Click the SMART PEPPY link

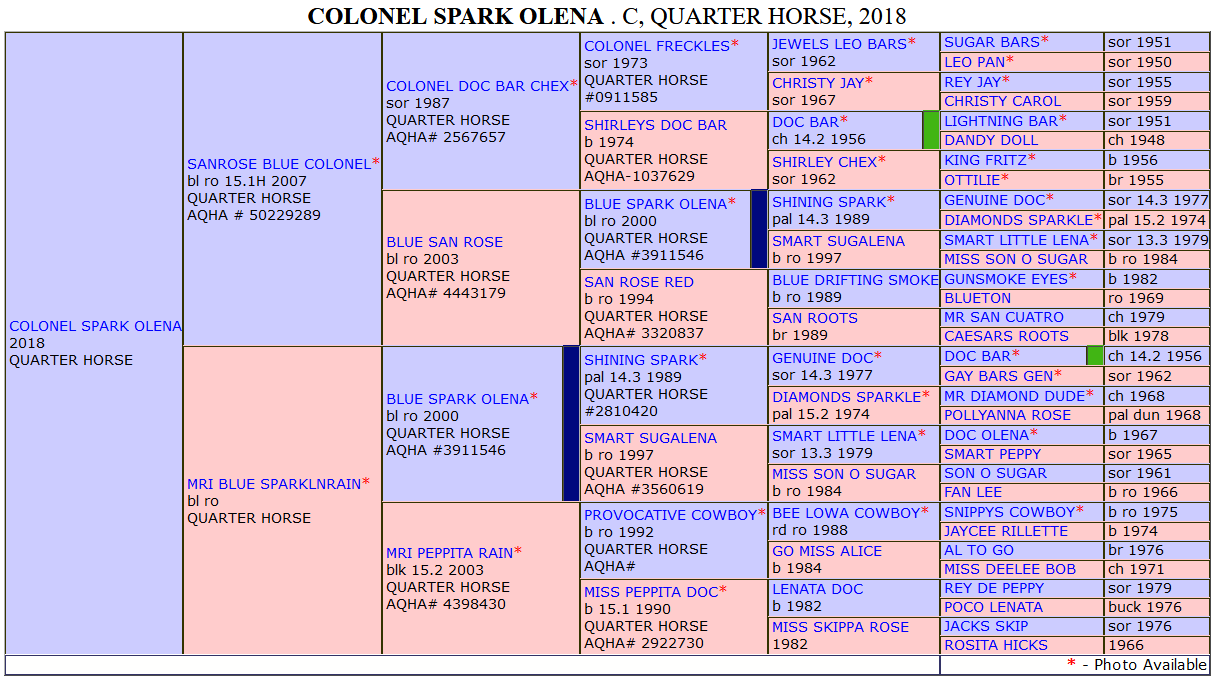tap(992, 454)
